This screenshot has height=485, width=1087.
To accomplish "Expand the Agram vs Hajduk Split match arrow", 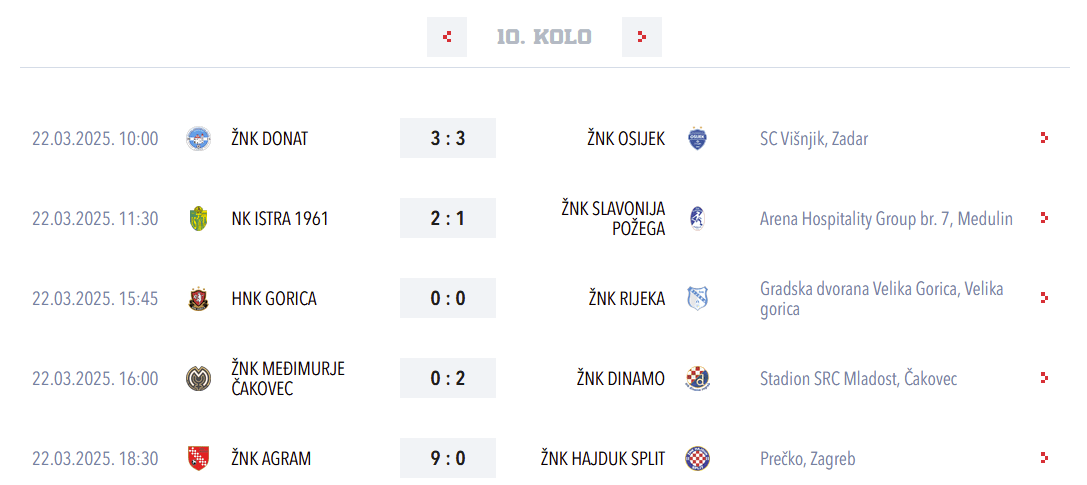I will [1044, 458].
